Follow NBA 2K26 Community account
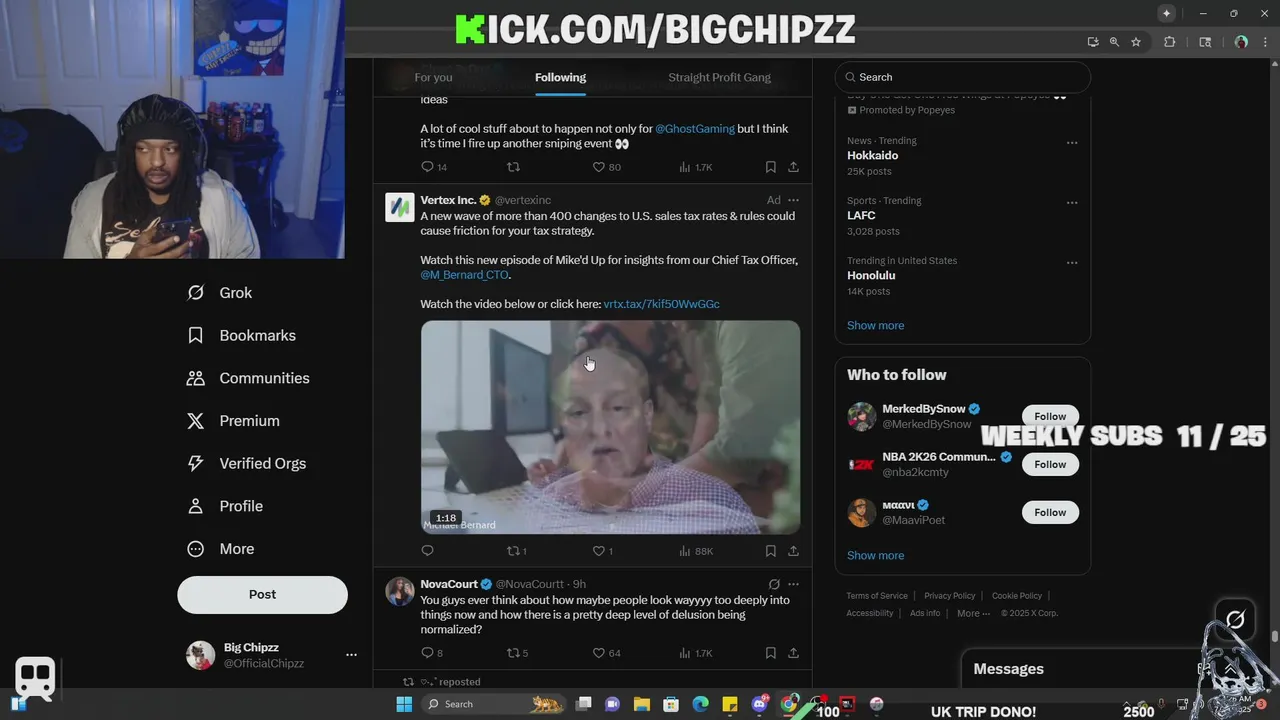The image size is (1280, 720). click(1050, 464)
